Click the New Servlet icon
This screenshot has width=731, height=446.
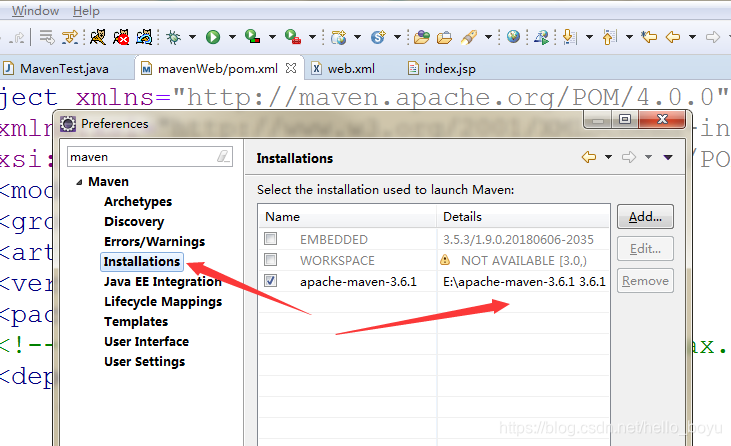point(379,37)
